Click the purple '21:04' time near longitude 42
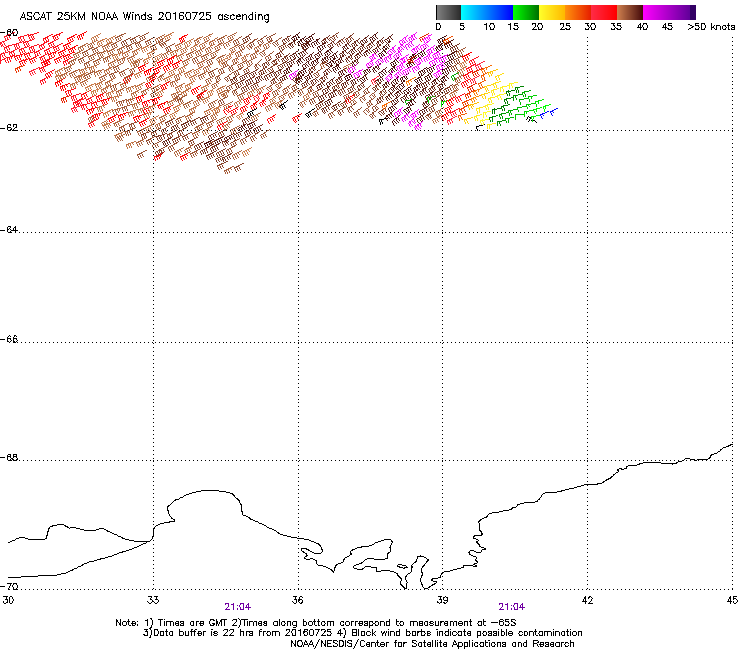 pyautogui.click(x=512, y=607)
